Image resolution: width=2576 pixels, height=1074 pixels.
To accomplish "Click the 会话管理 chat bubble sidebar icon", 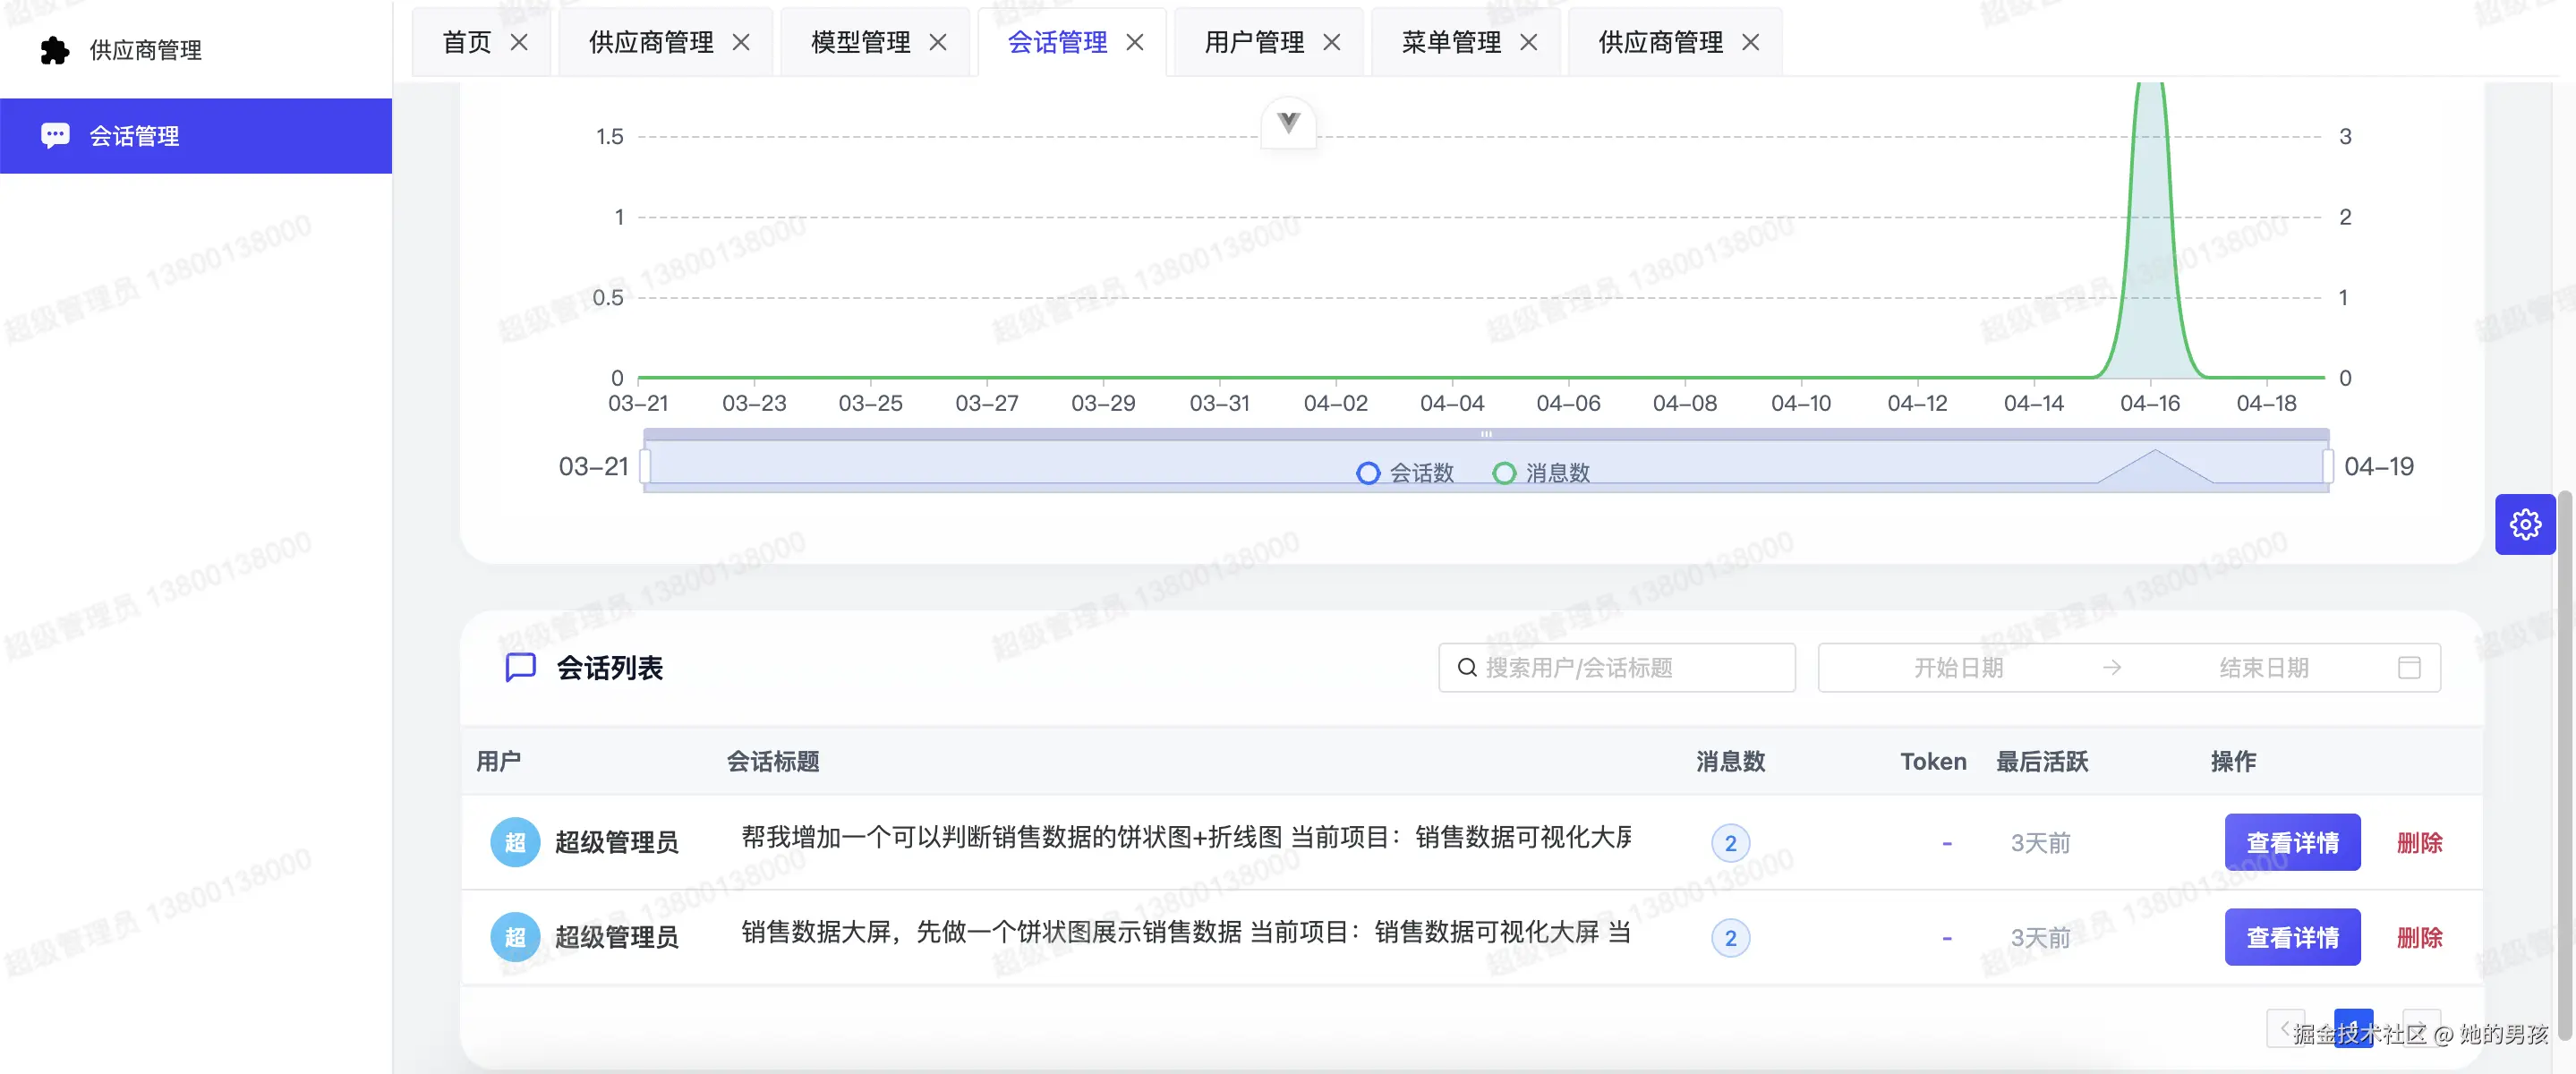I will click(x=55, y=135).
